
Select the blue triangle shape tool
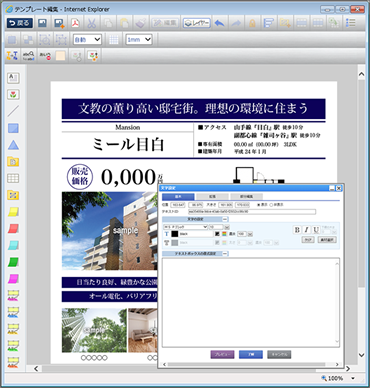coord(13,145)
